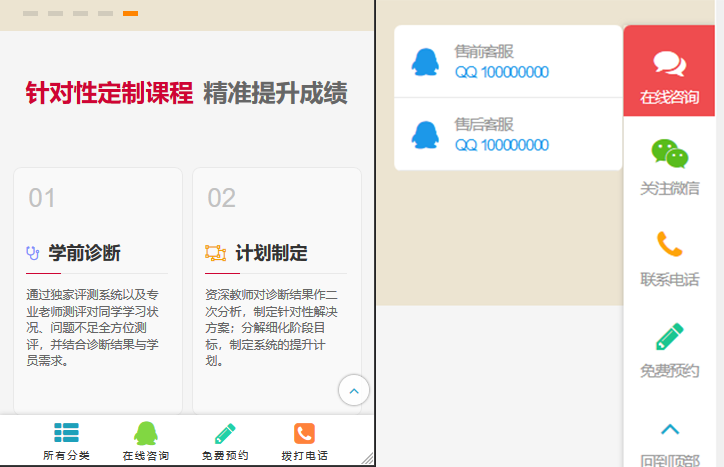Click the 02 card number
The width and height of the screenshot is (724, 467).
[222, 198]
